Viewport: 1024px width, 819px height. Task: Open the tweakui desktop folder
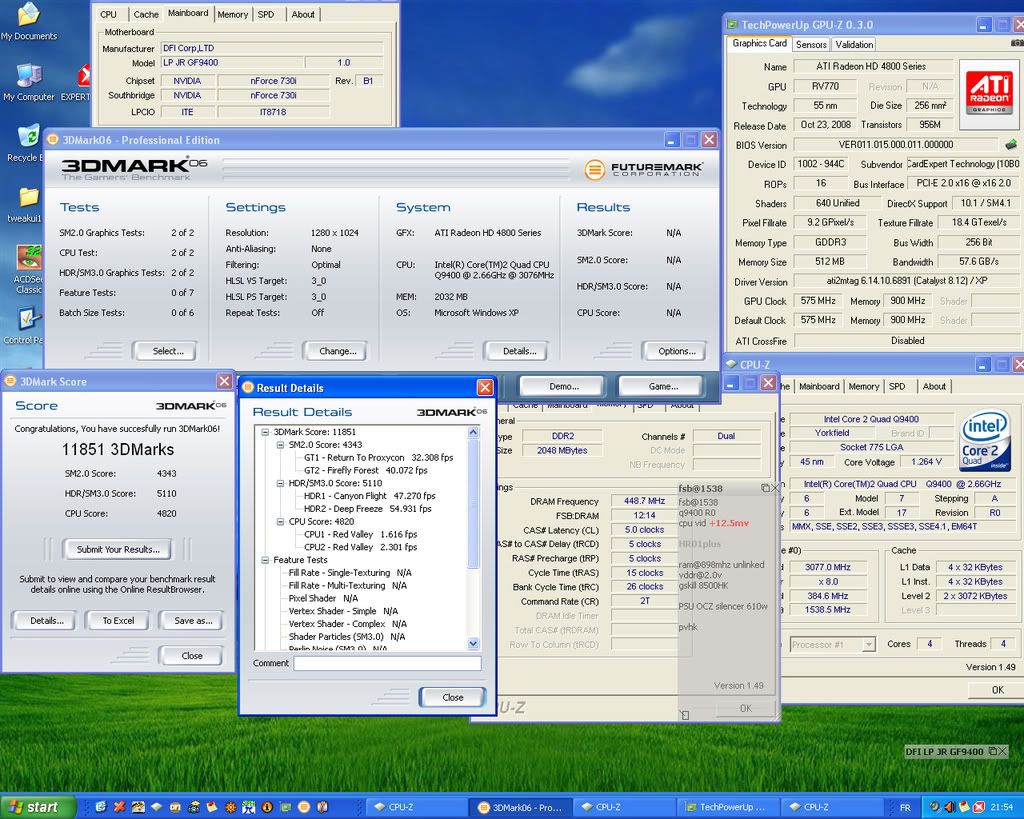28,199
